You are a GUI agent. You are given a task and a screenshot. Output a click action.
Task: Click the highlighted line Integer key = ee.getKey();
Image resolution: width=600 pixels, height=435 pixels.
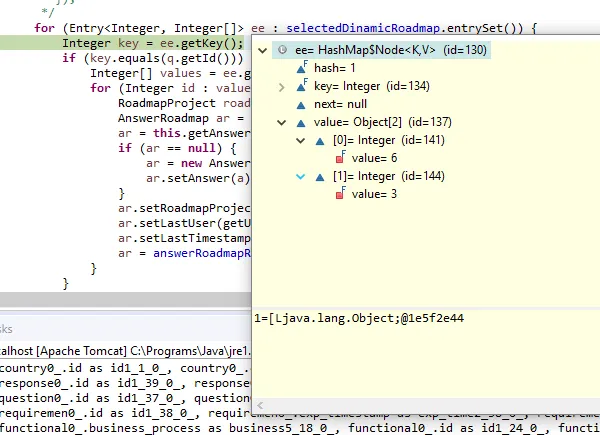[153, 43]
